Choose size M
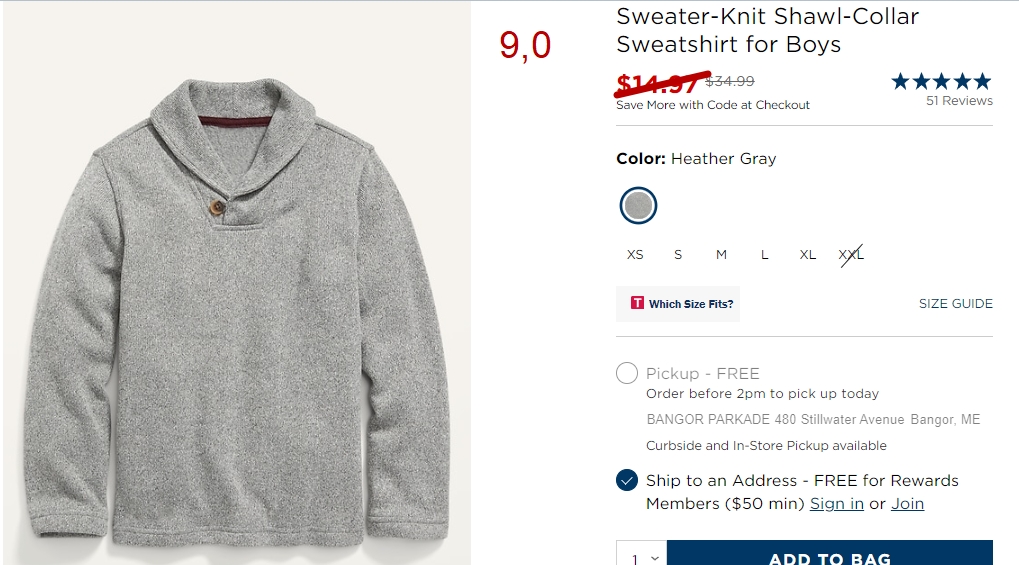Image resolution: width=1019 pixels, height=565 pixels. [x=721, y=255]
